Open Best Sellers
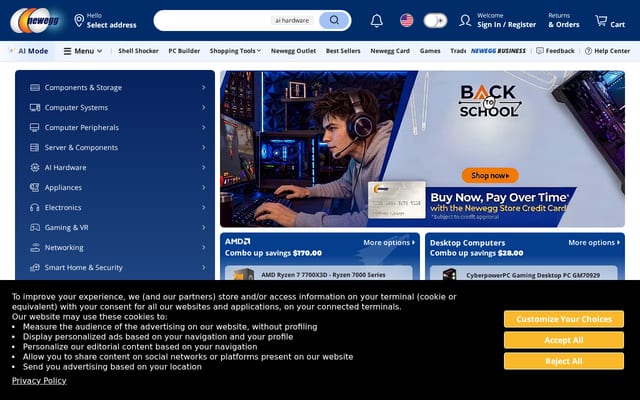This screenshot has width=640, height=400. 343,51
